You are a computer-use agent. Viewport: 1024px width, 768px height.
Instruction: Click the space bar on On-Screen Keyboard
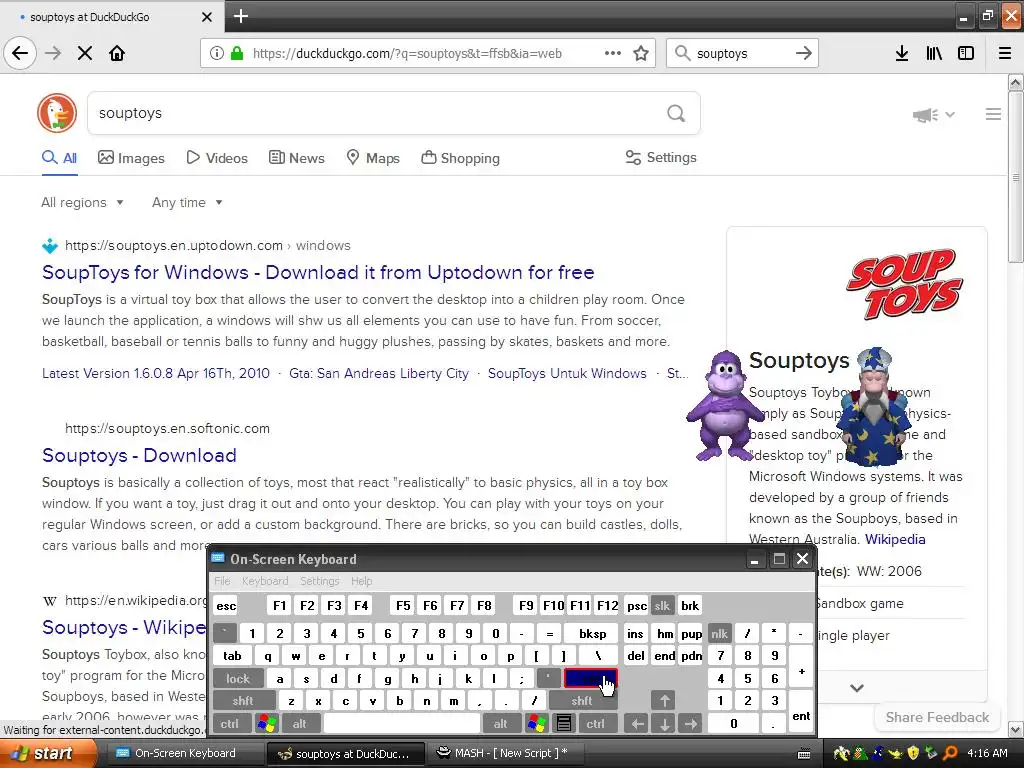tap(402, 724)
